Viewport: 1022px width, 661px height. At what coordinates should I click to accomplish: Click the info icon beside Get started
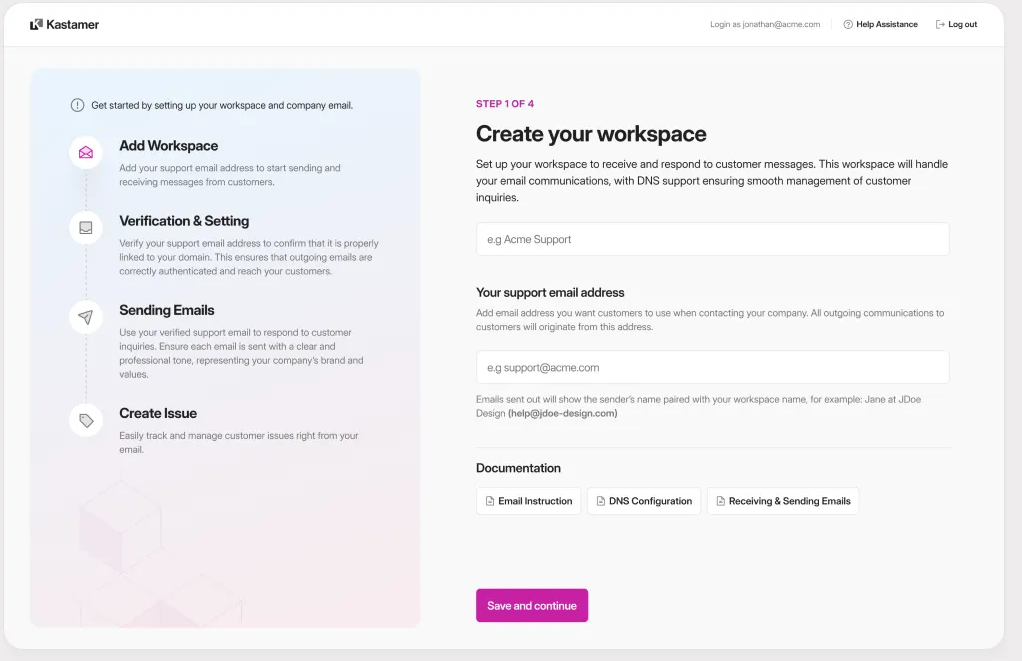click(x=78, y=105)
